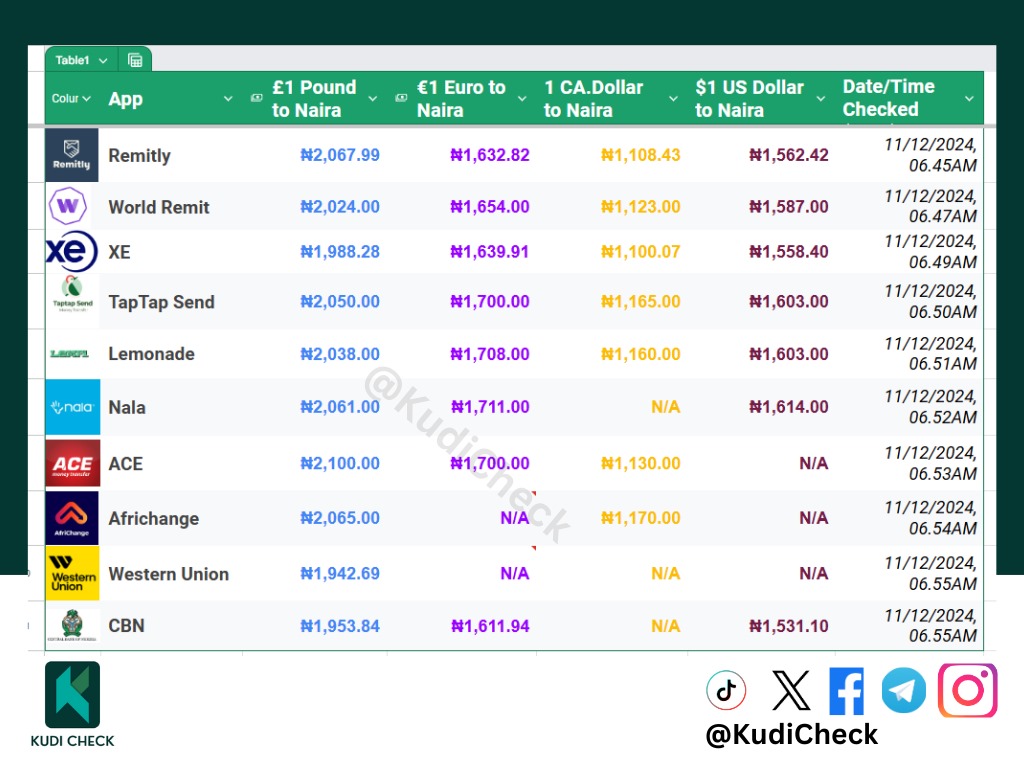Open the Colur column filter dropdown
Screen dimensions: 1024x768
[86, 99]
